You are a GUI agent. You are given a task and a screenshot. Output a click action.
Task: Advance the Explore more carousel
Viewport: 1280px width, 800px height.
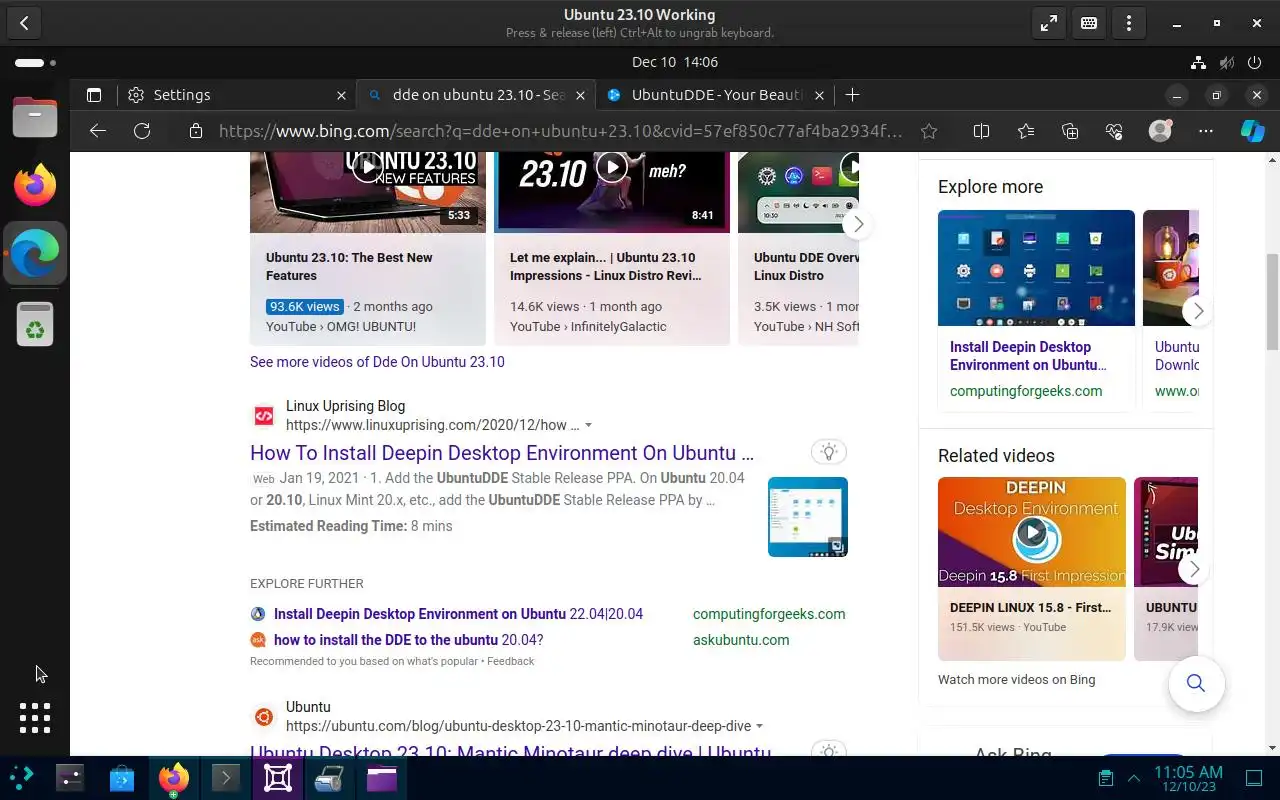pos(1197,311)
